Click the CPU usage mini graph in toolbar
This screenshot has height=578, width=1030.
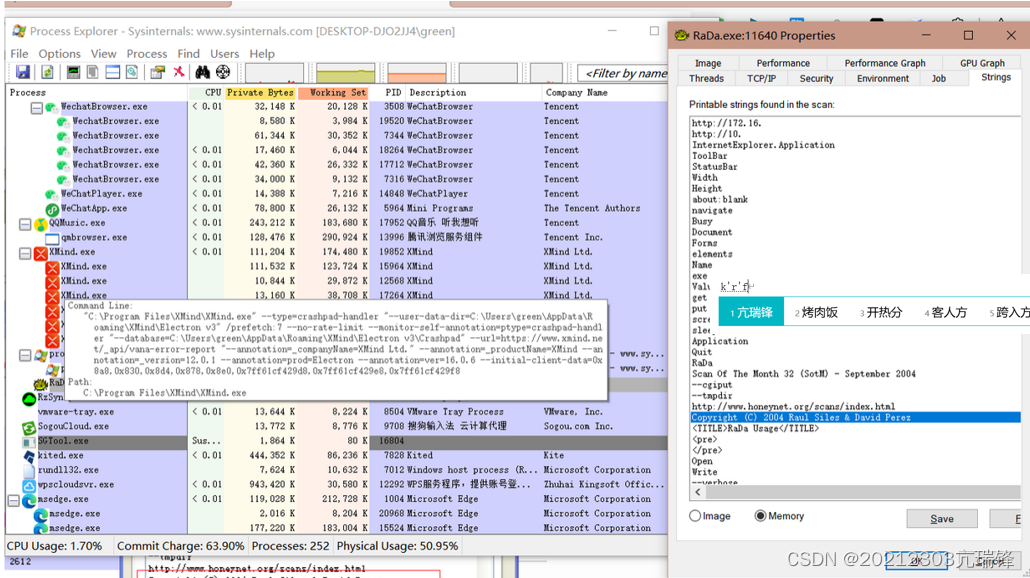[275, 73]
